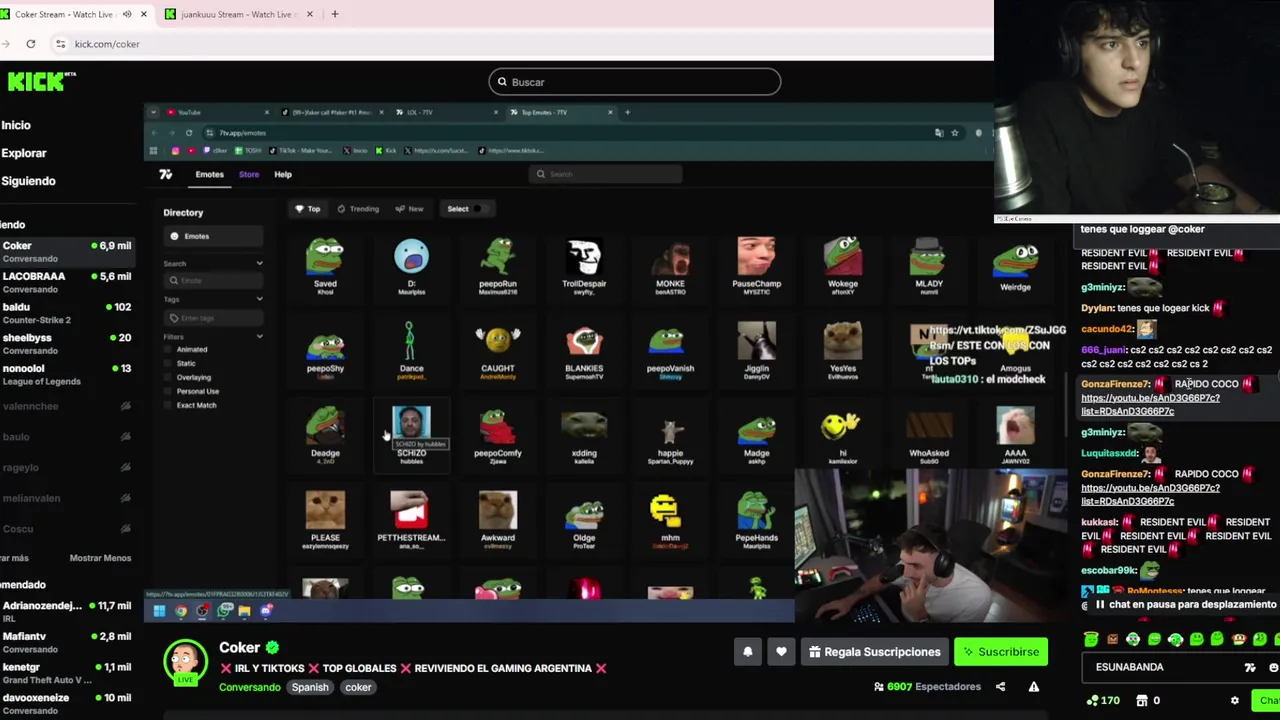This screenshot has height=720, width=1280.
Task: Click the Windows Start icon in the streamed taskbar
Action: 159,611
